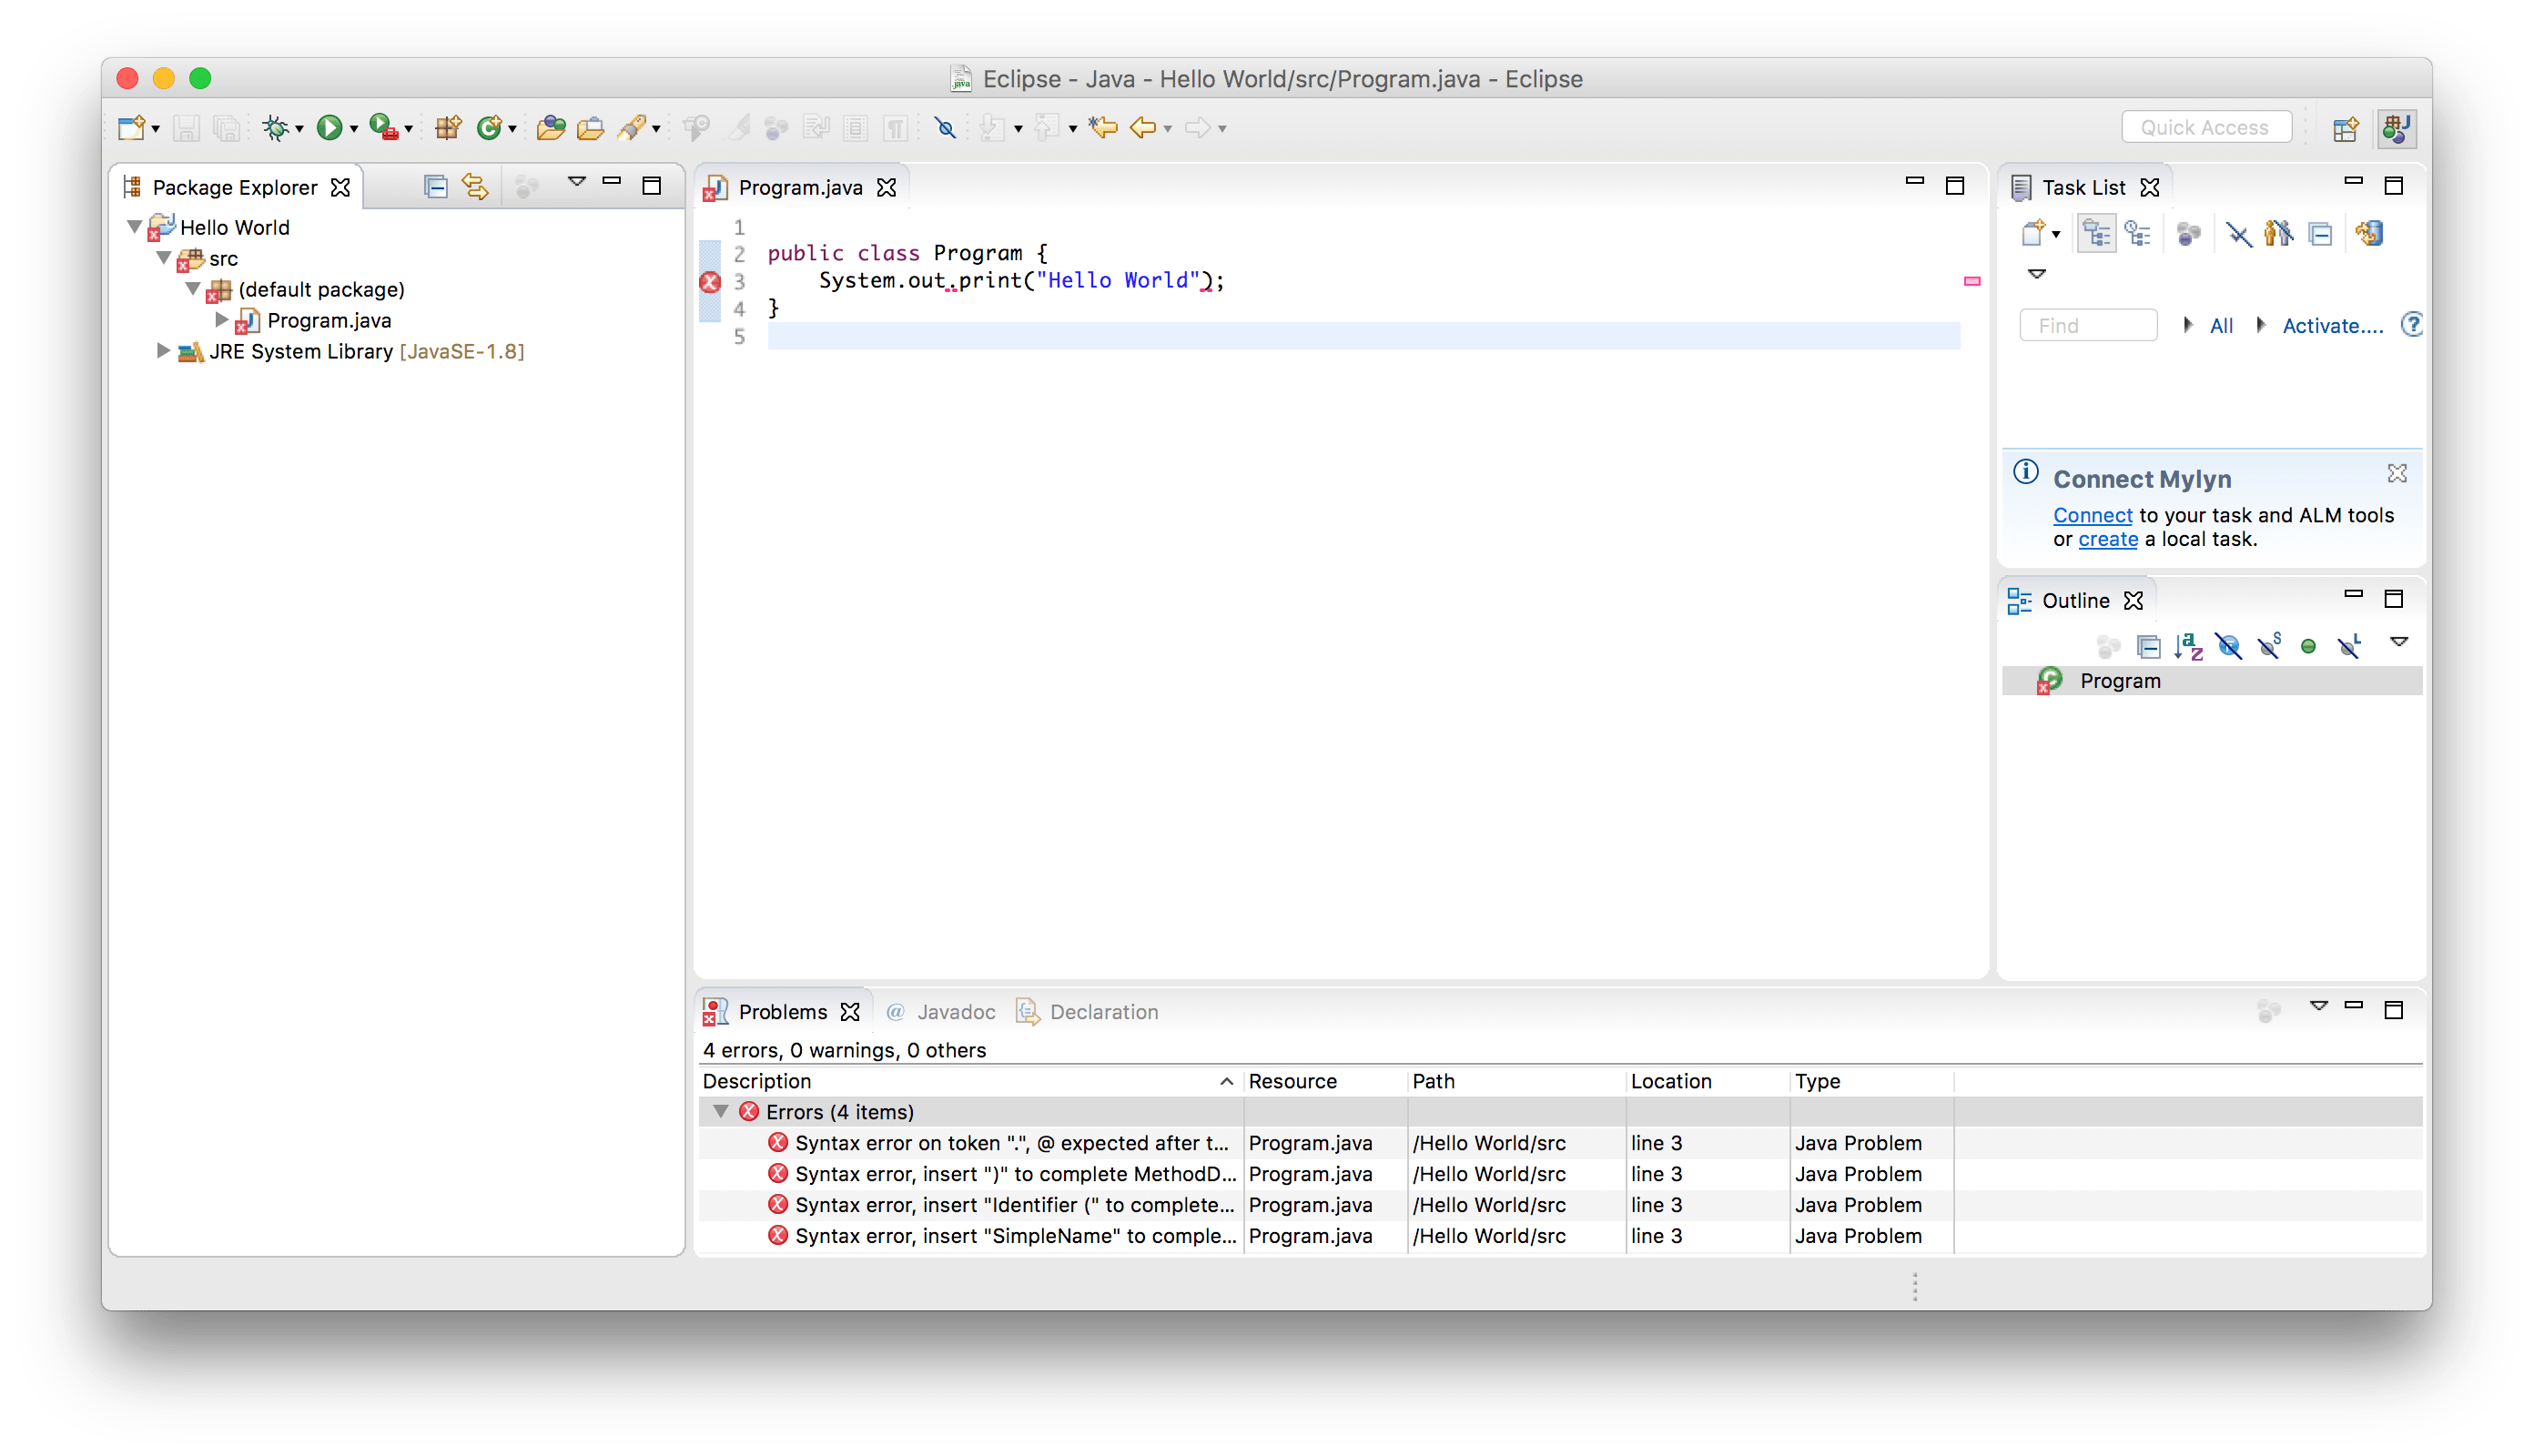Screen dimensions: 2534x1456
Task: Switch to the Javadoc tab
Action: [955, 1012]
